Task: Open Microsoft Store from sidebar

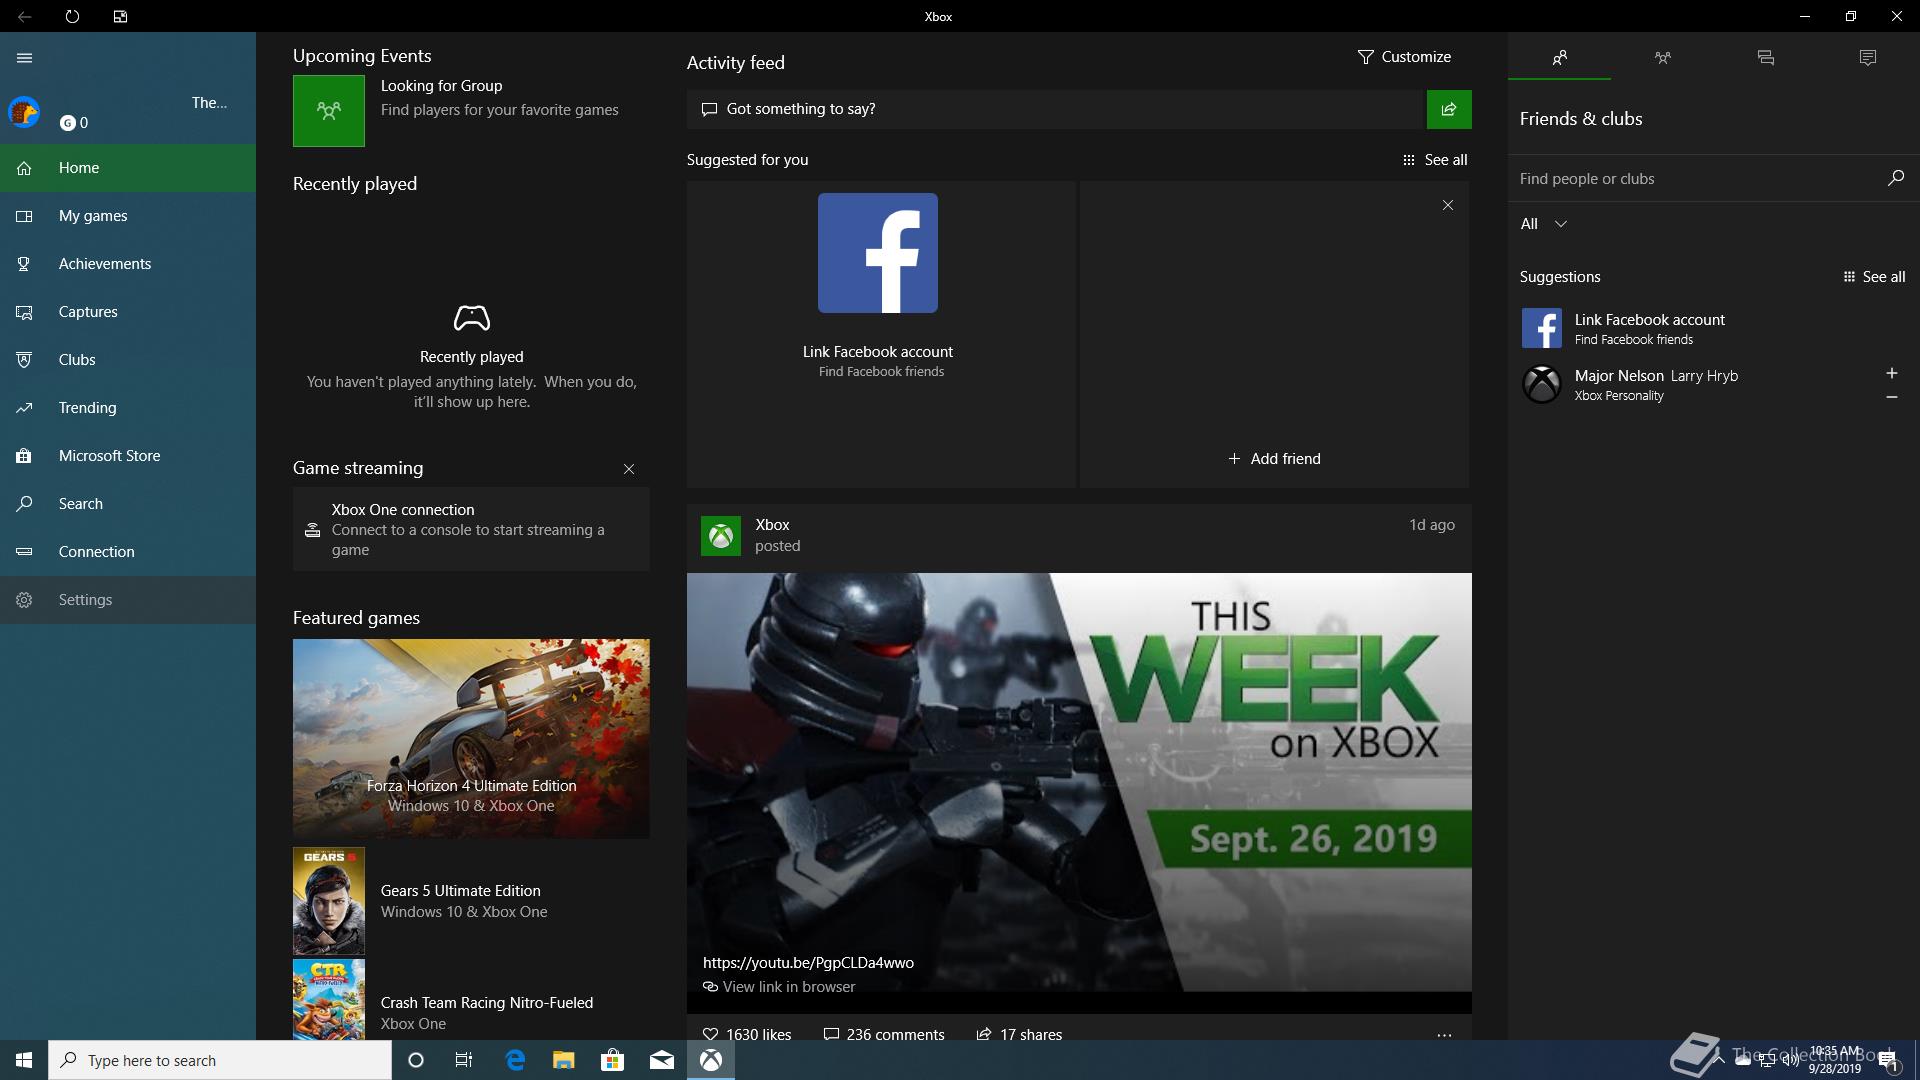Action: pyautogui.click(x=128, y=456)
